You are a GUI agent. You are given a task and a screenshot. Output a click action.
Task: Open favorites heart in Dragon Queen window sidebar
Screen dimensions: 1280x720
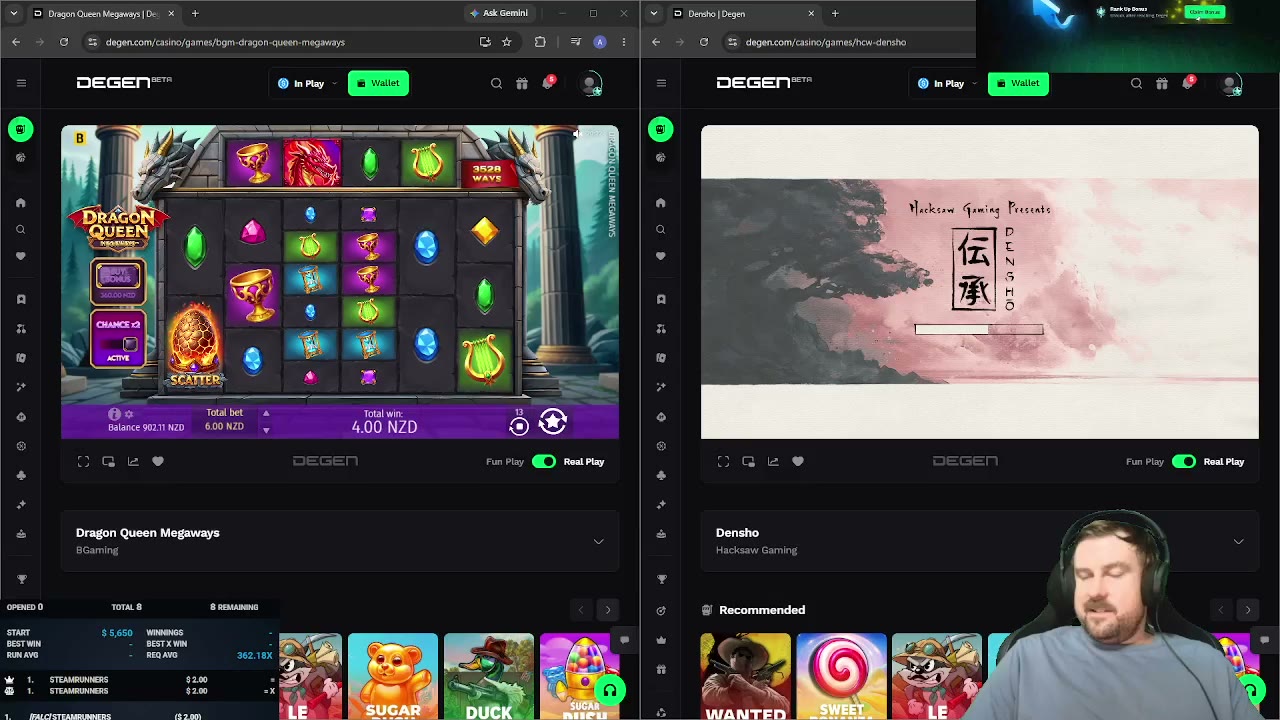point(20,256)
